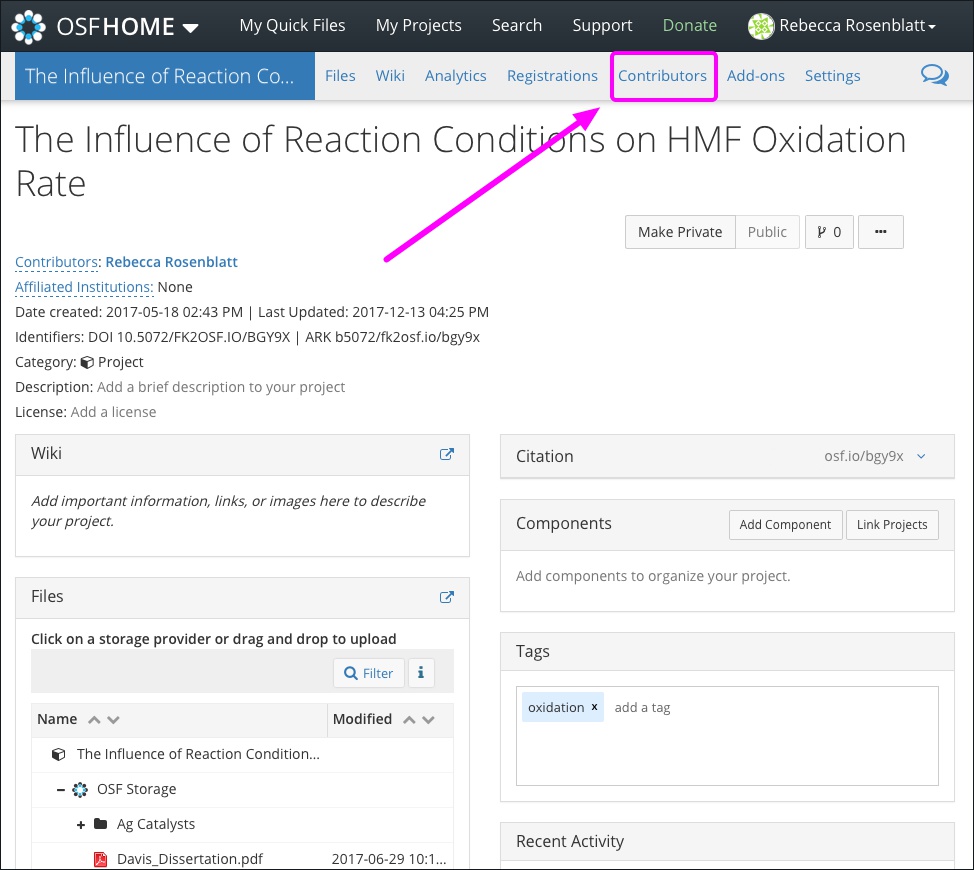Click the Make Private button
974x870 pixels.
click(680, 232)
